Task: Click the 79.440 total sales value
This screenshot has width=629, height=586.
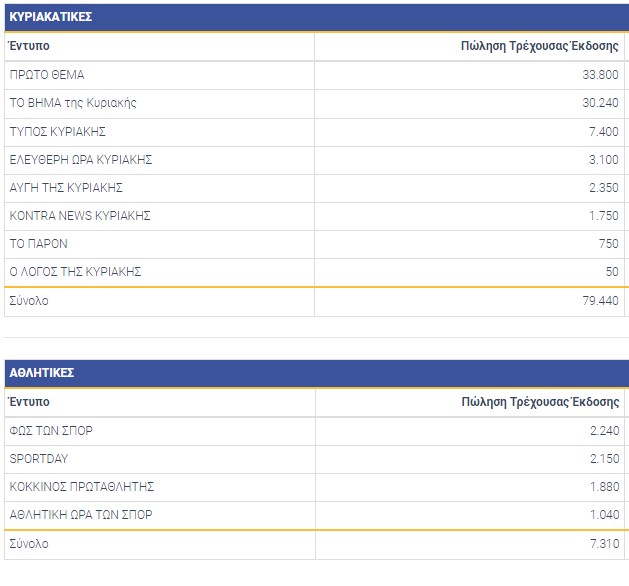Action: click(600, 300)
